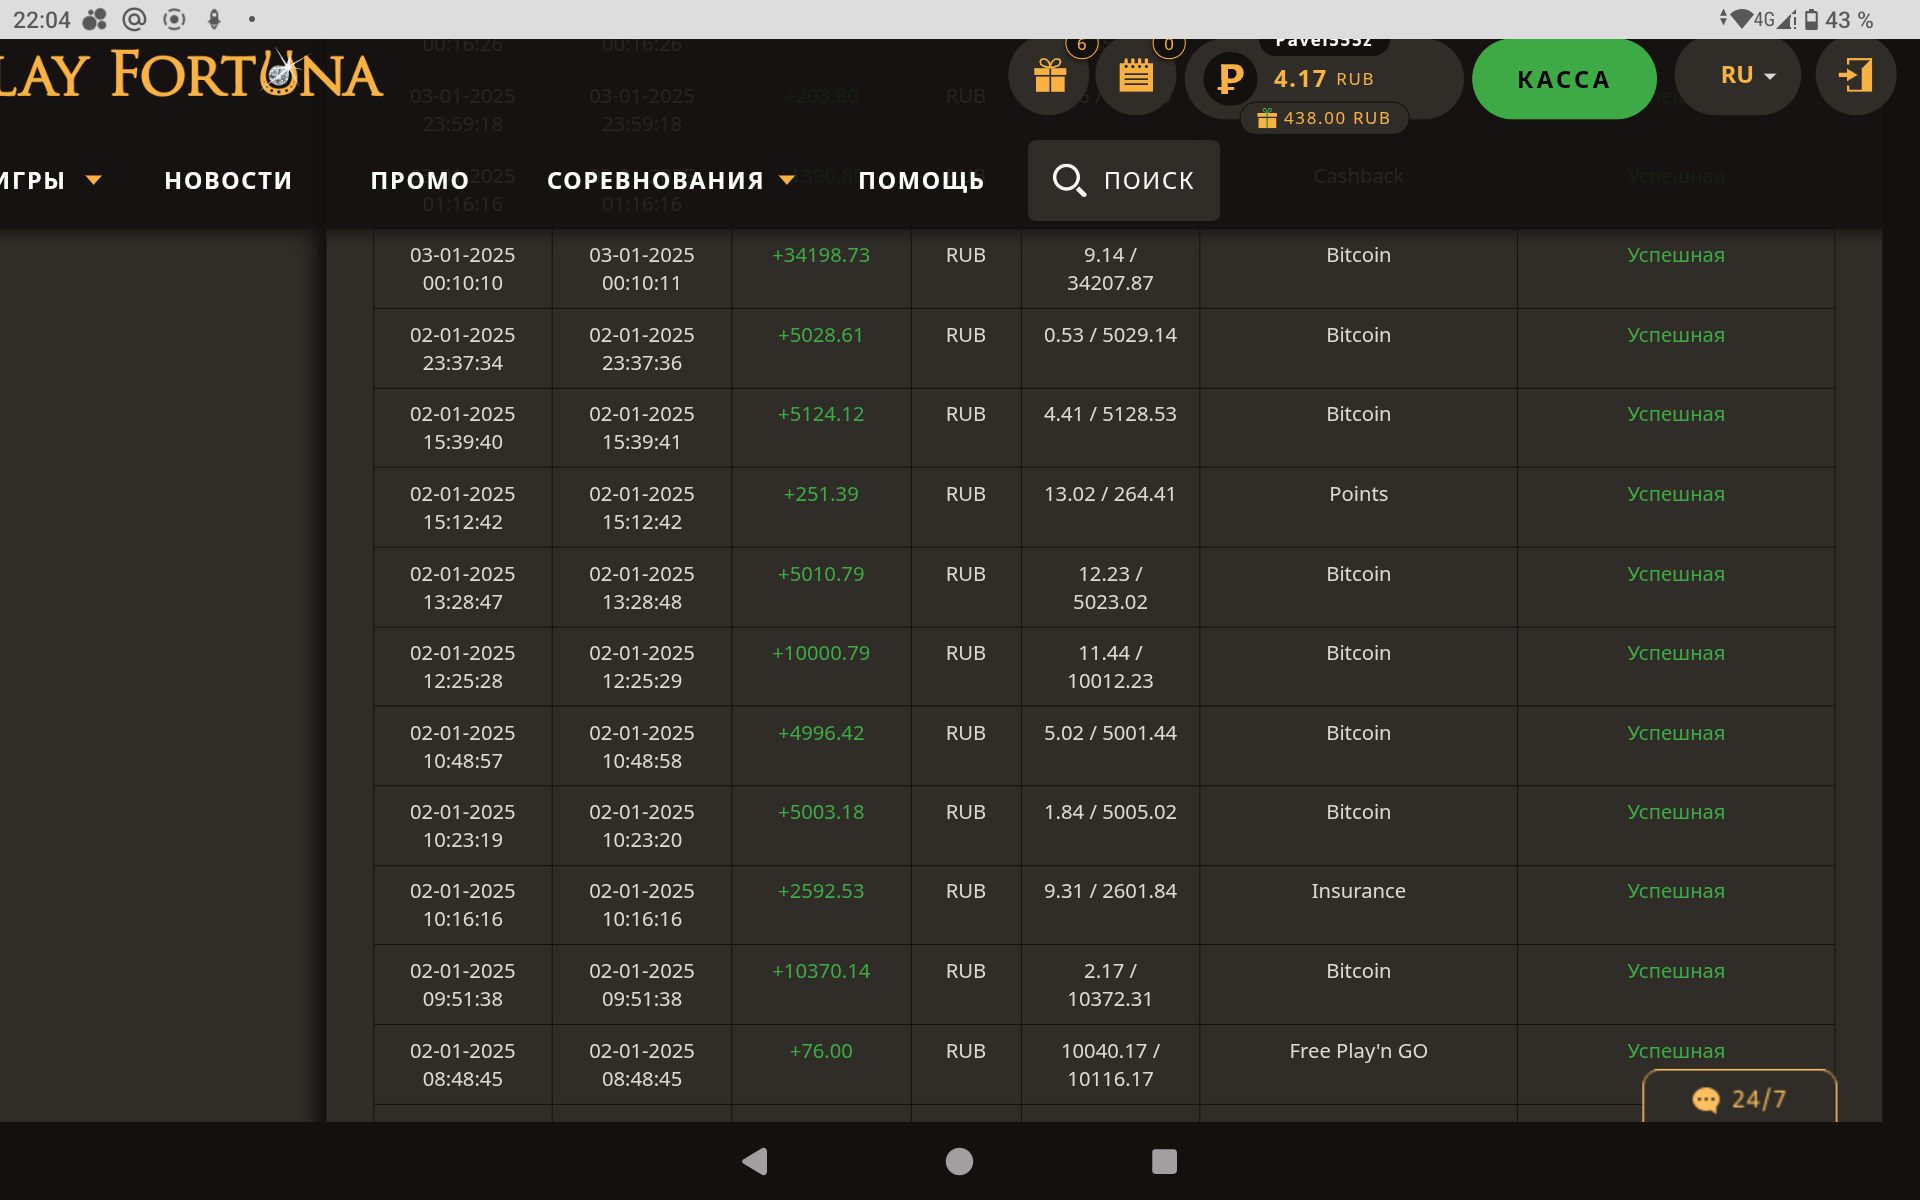Click the Play Fortuna logo

pos(190,76)
